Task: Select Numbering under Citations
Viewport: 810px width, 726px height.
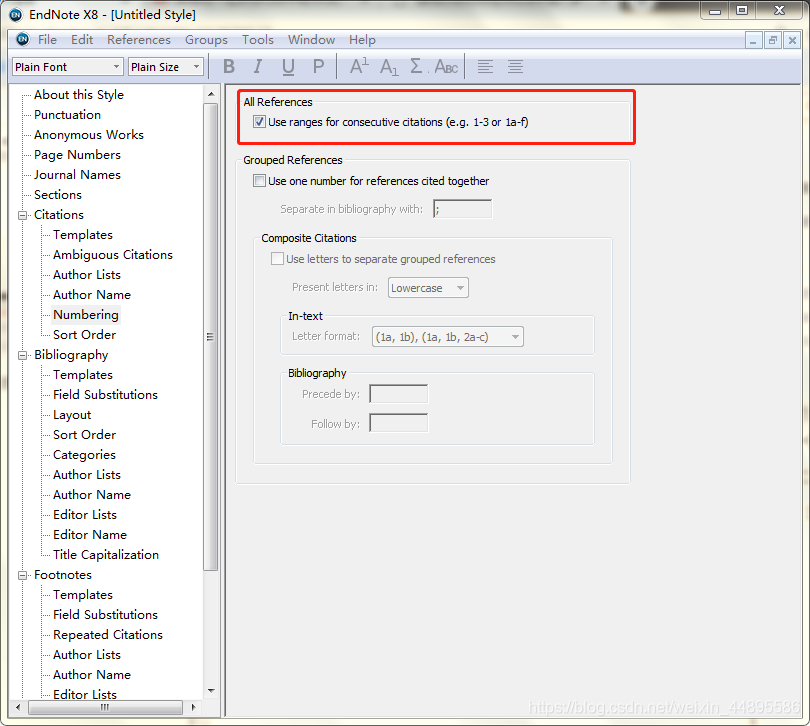Action: coord(86,315)
